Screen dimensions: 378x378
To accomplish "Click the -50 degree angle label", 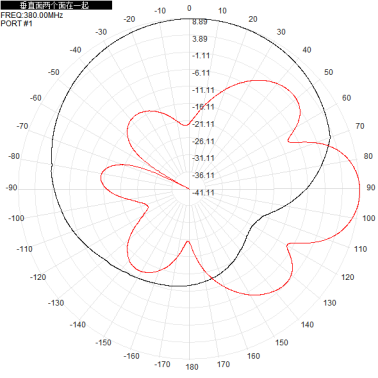I will (53, 72).
